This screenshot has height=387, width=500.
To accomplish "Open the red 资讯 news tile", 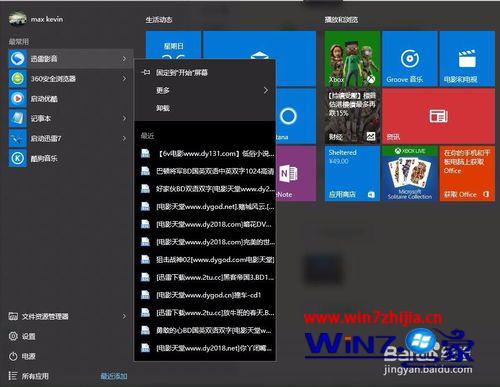I will (x=438, y=116).
